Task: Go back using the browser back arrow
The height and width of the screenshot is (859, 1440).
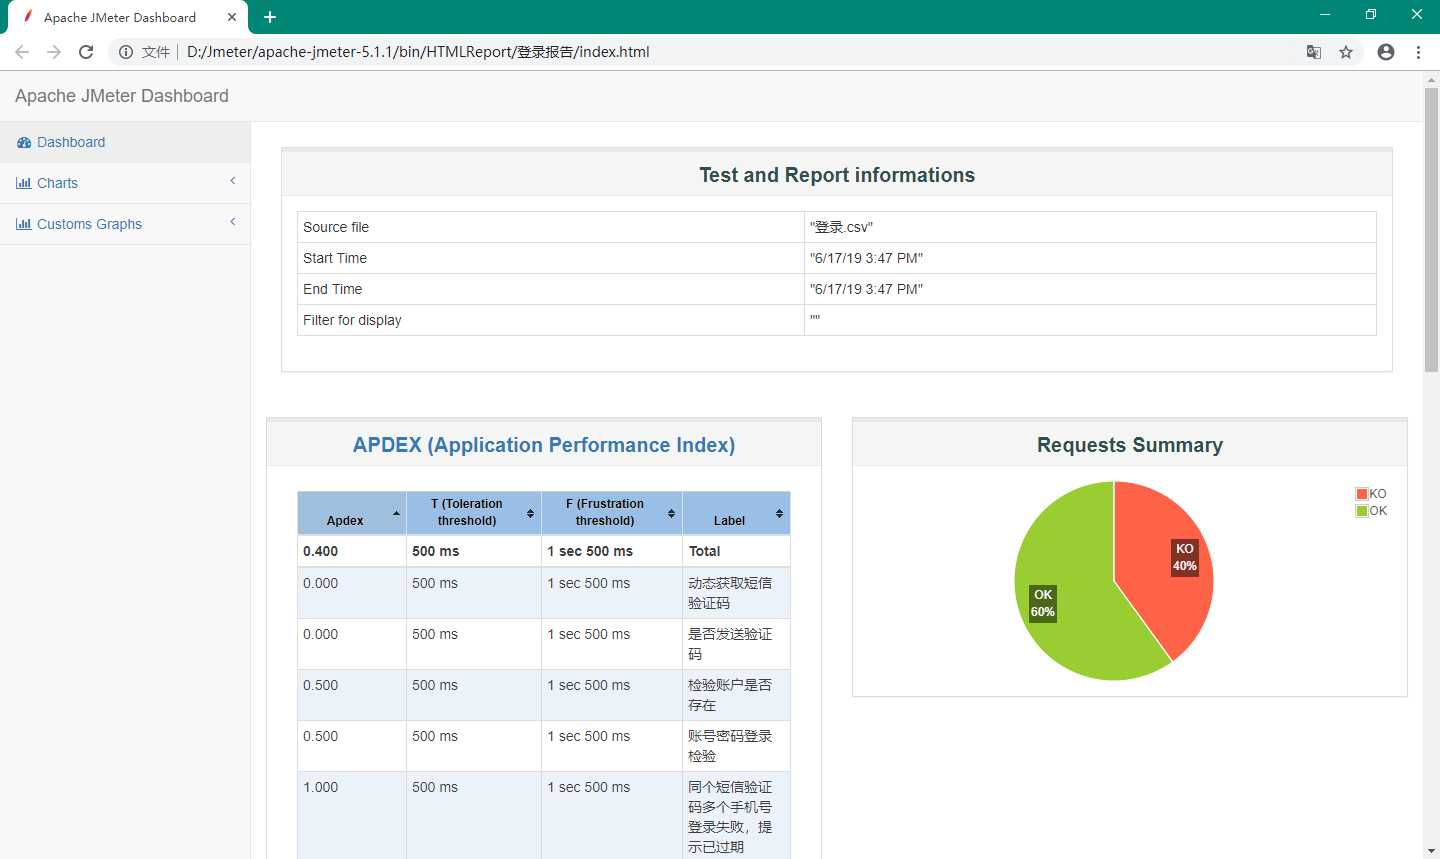Action: [22, 52]
